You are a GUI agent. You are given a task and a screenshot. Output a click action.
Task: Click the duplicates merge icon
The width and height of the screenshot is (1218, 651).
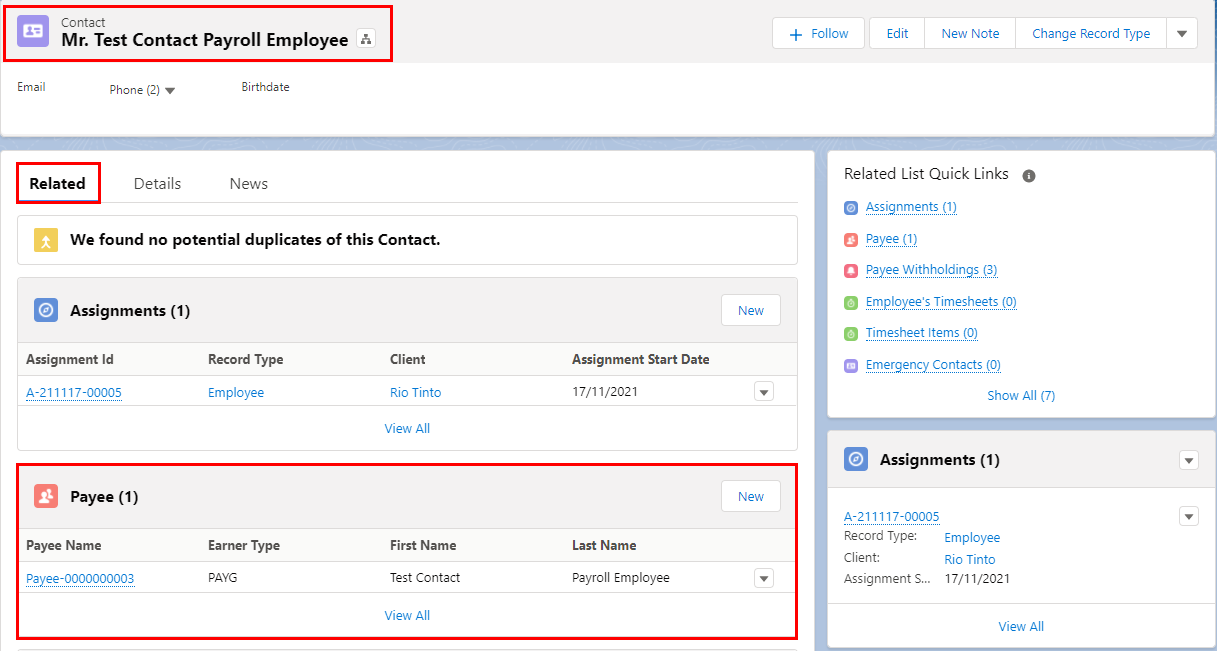click(x=46, y=240)
